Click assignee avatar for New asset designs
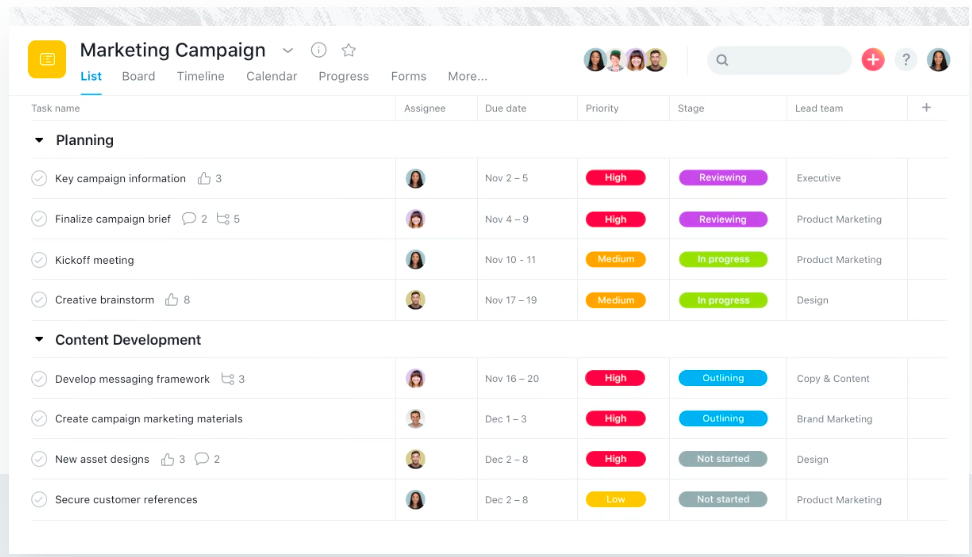 coord(415,459)
